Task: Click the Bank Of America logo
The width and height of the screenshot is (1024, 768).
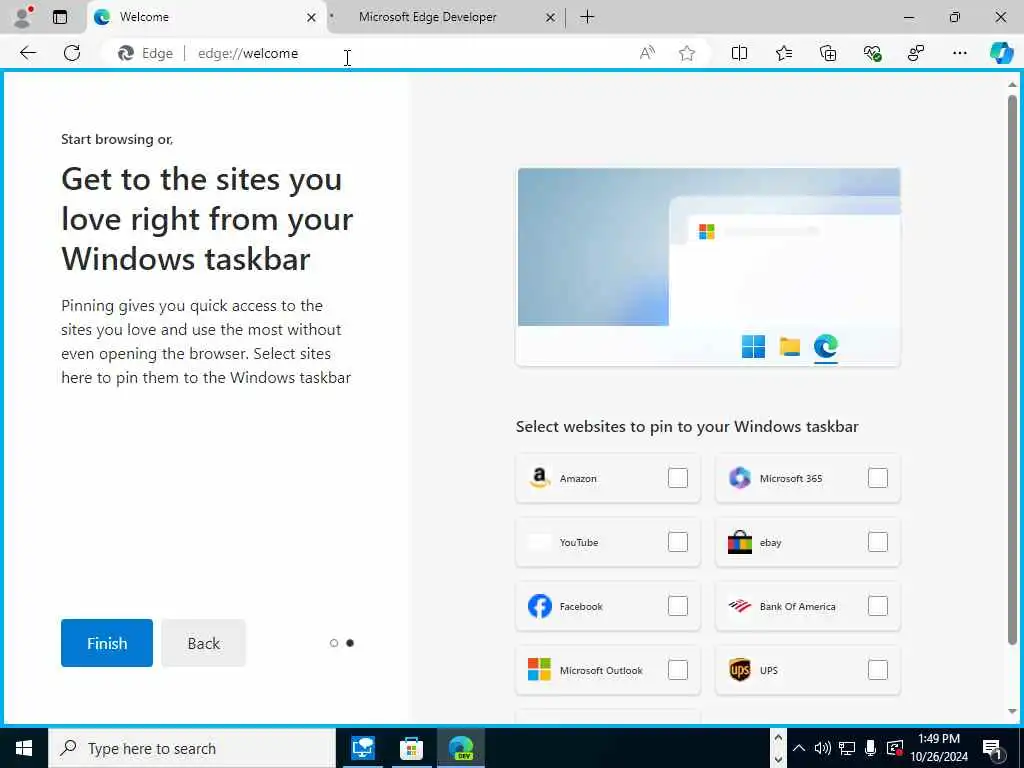Action: click(x=739, y=606)
